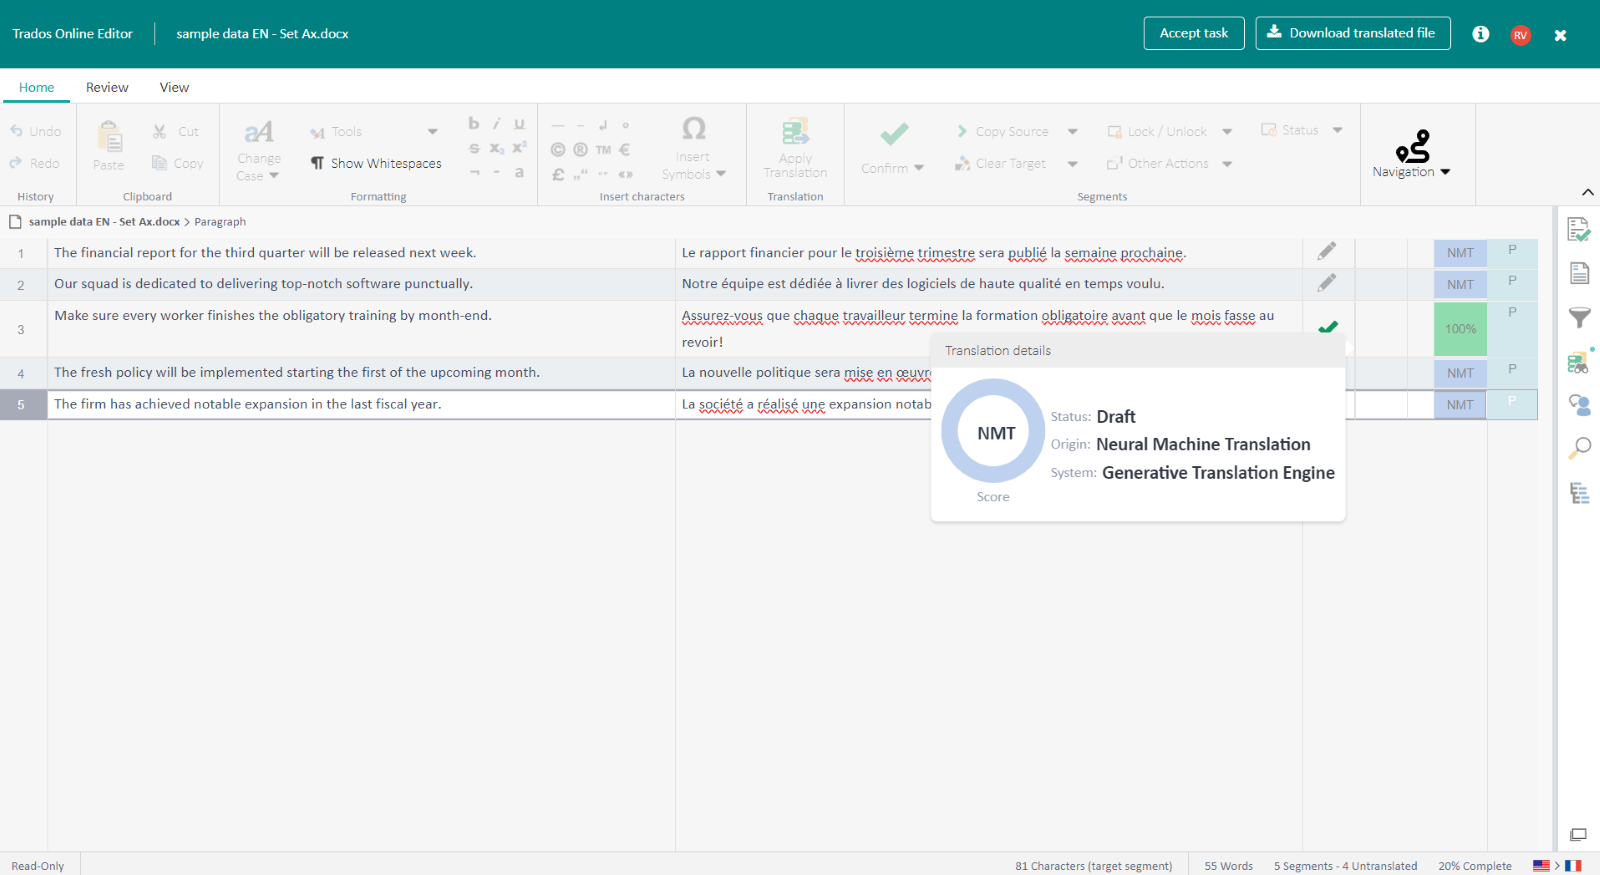Open the Lock / Unlock dropdown arrow
The width and height of the screenshot is (1600, 875).
pyautogui.click(x=1227, y=131)
